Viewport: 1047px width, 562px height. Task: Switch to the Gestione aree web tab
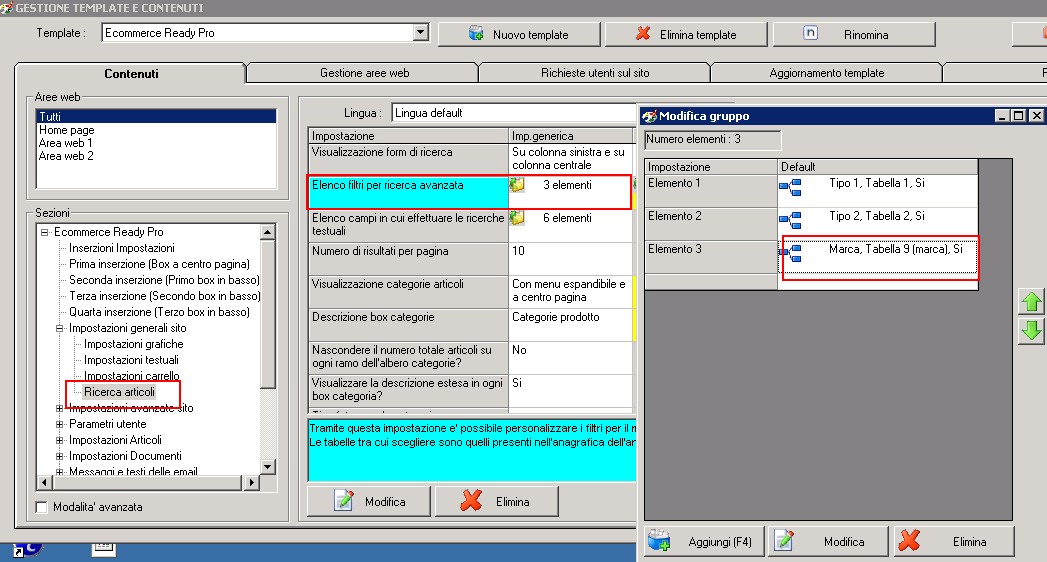(364, 73)
